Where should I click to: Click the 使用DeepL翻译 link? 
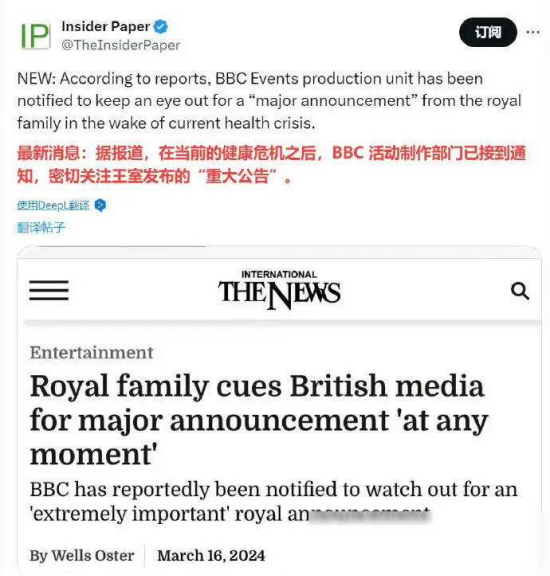coord(53,205)
